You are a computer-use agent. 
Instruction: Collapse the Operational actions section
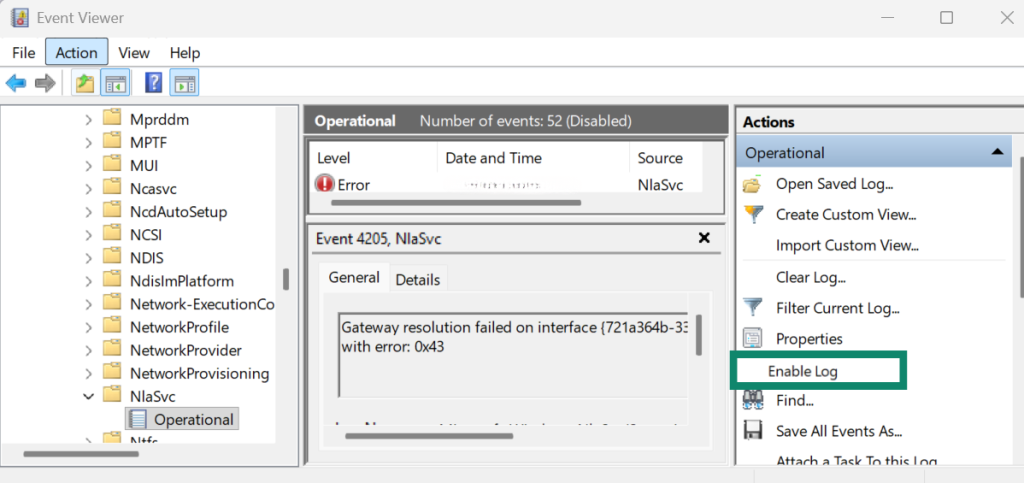[996, 153]
